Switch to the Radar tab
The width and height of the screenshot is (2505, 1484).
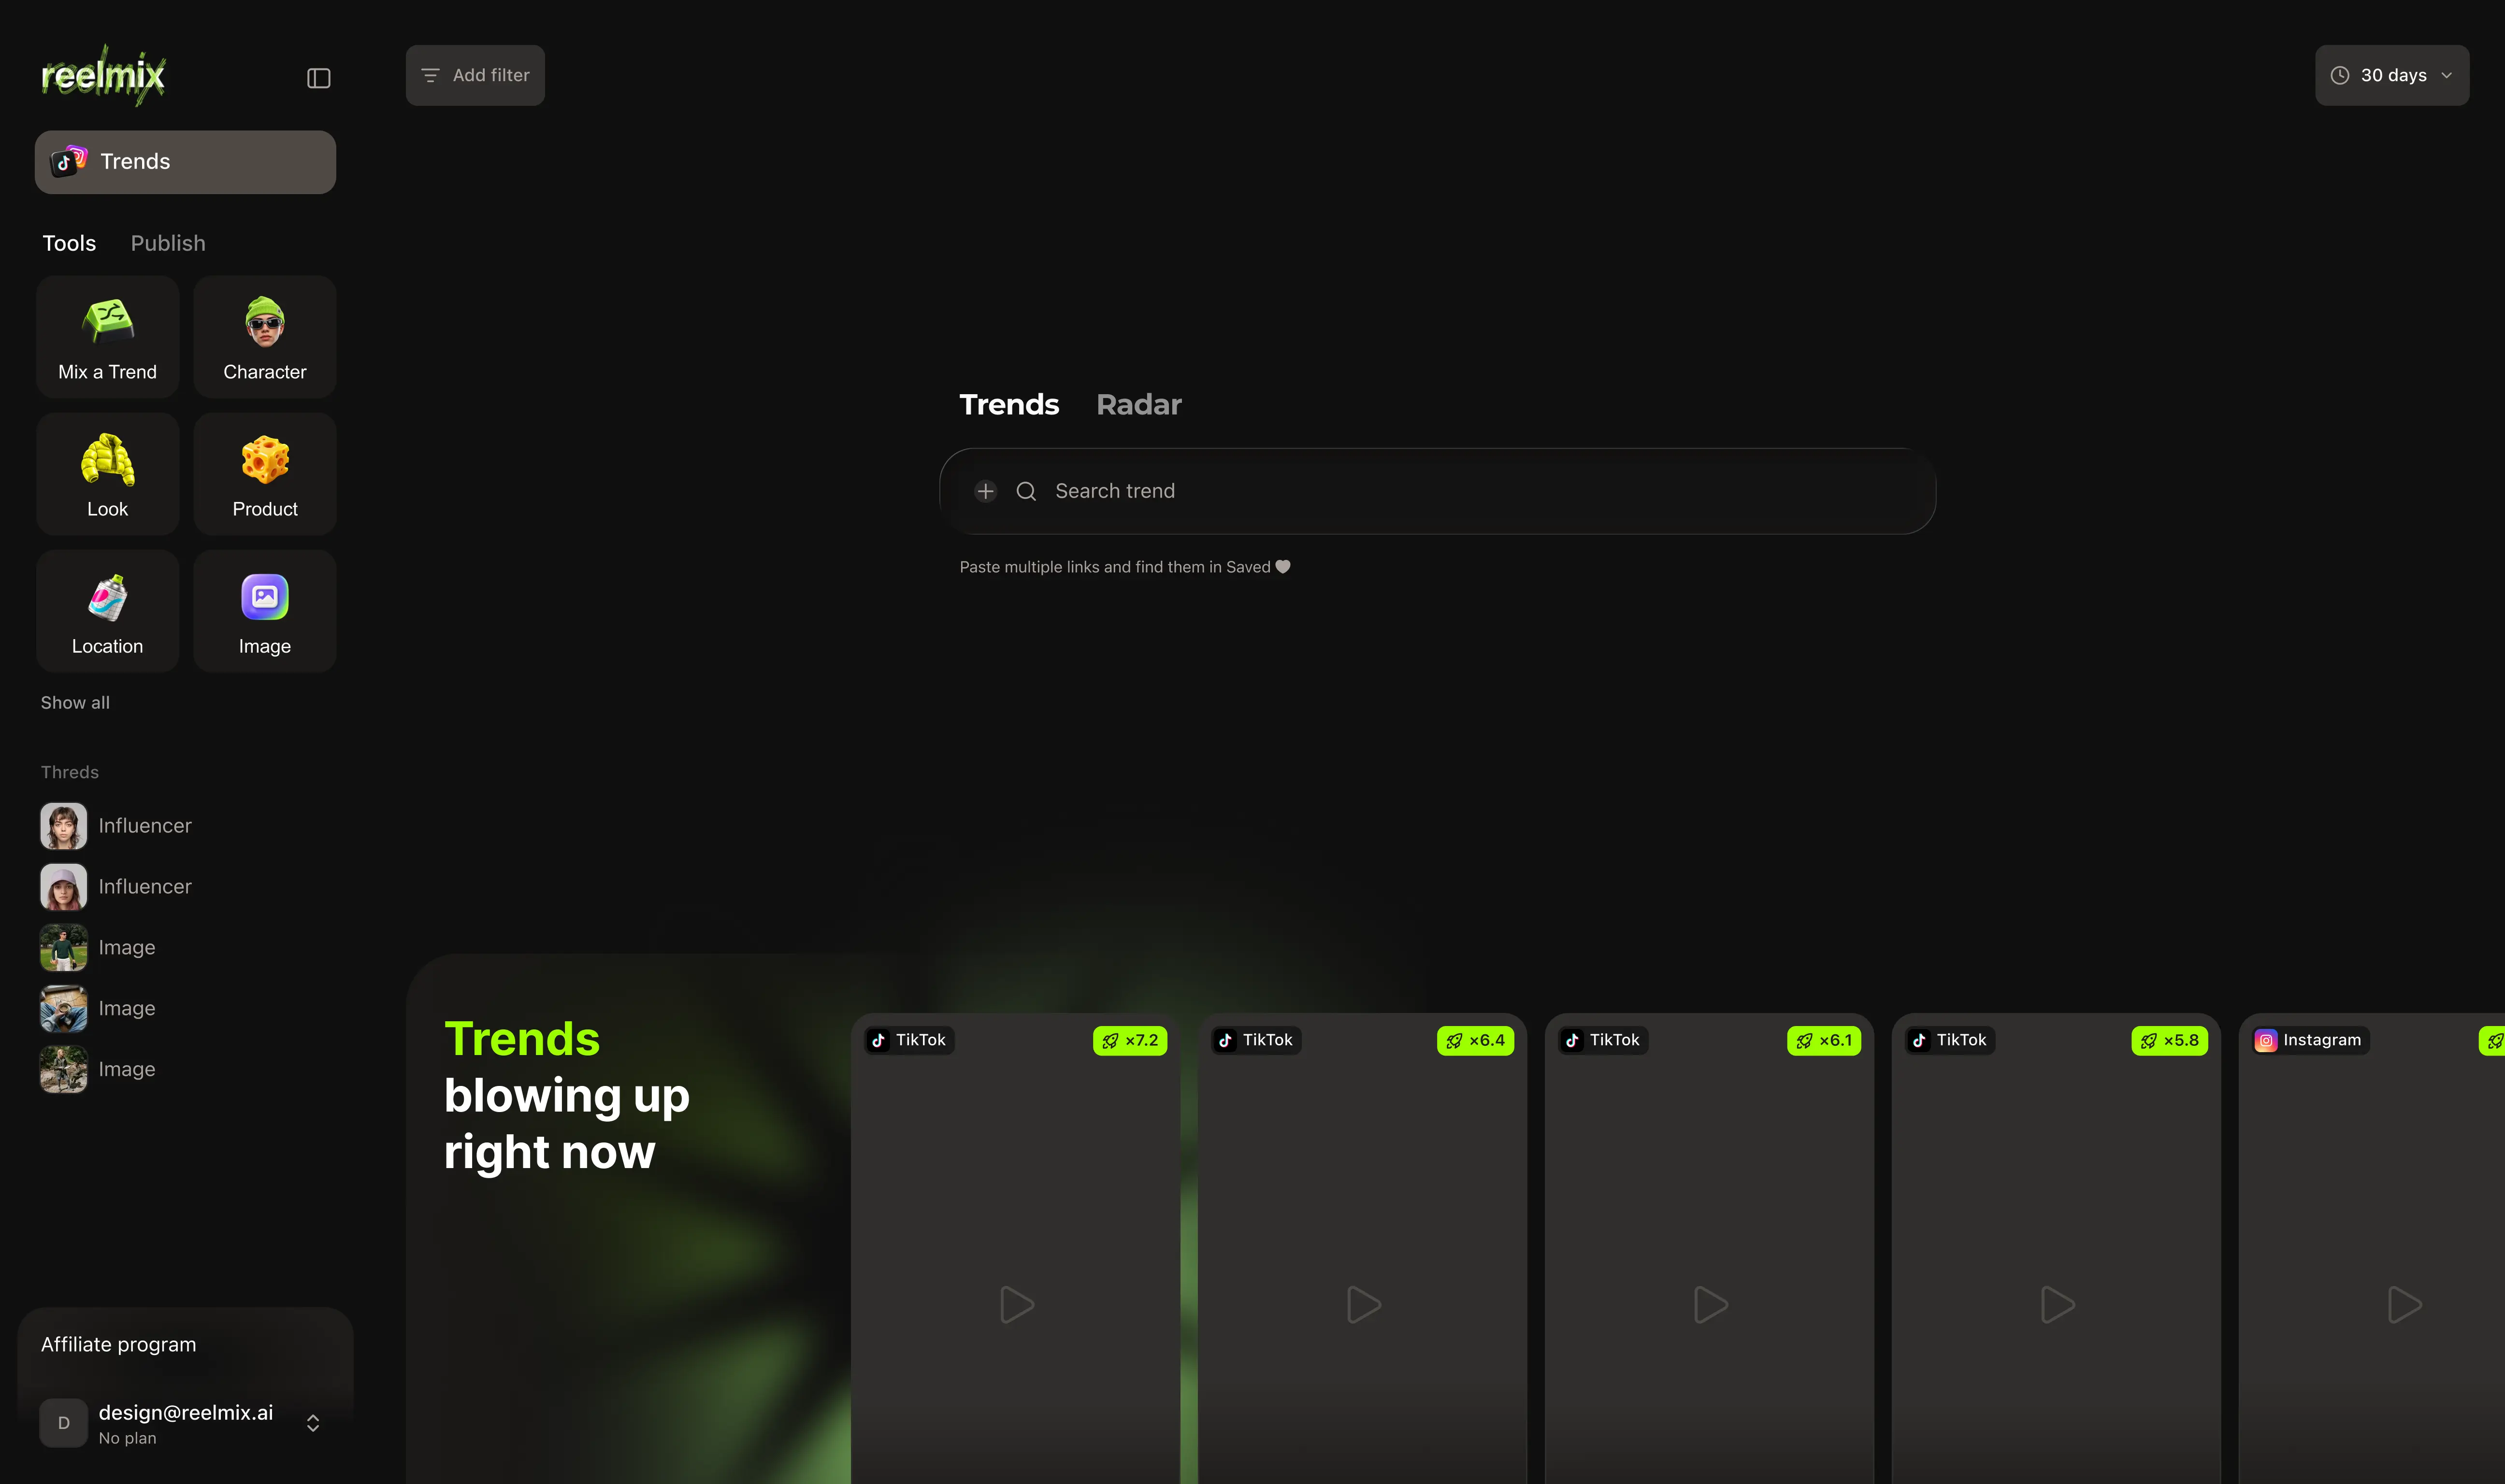click(x=1138, y=404)
